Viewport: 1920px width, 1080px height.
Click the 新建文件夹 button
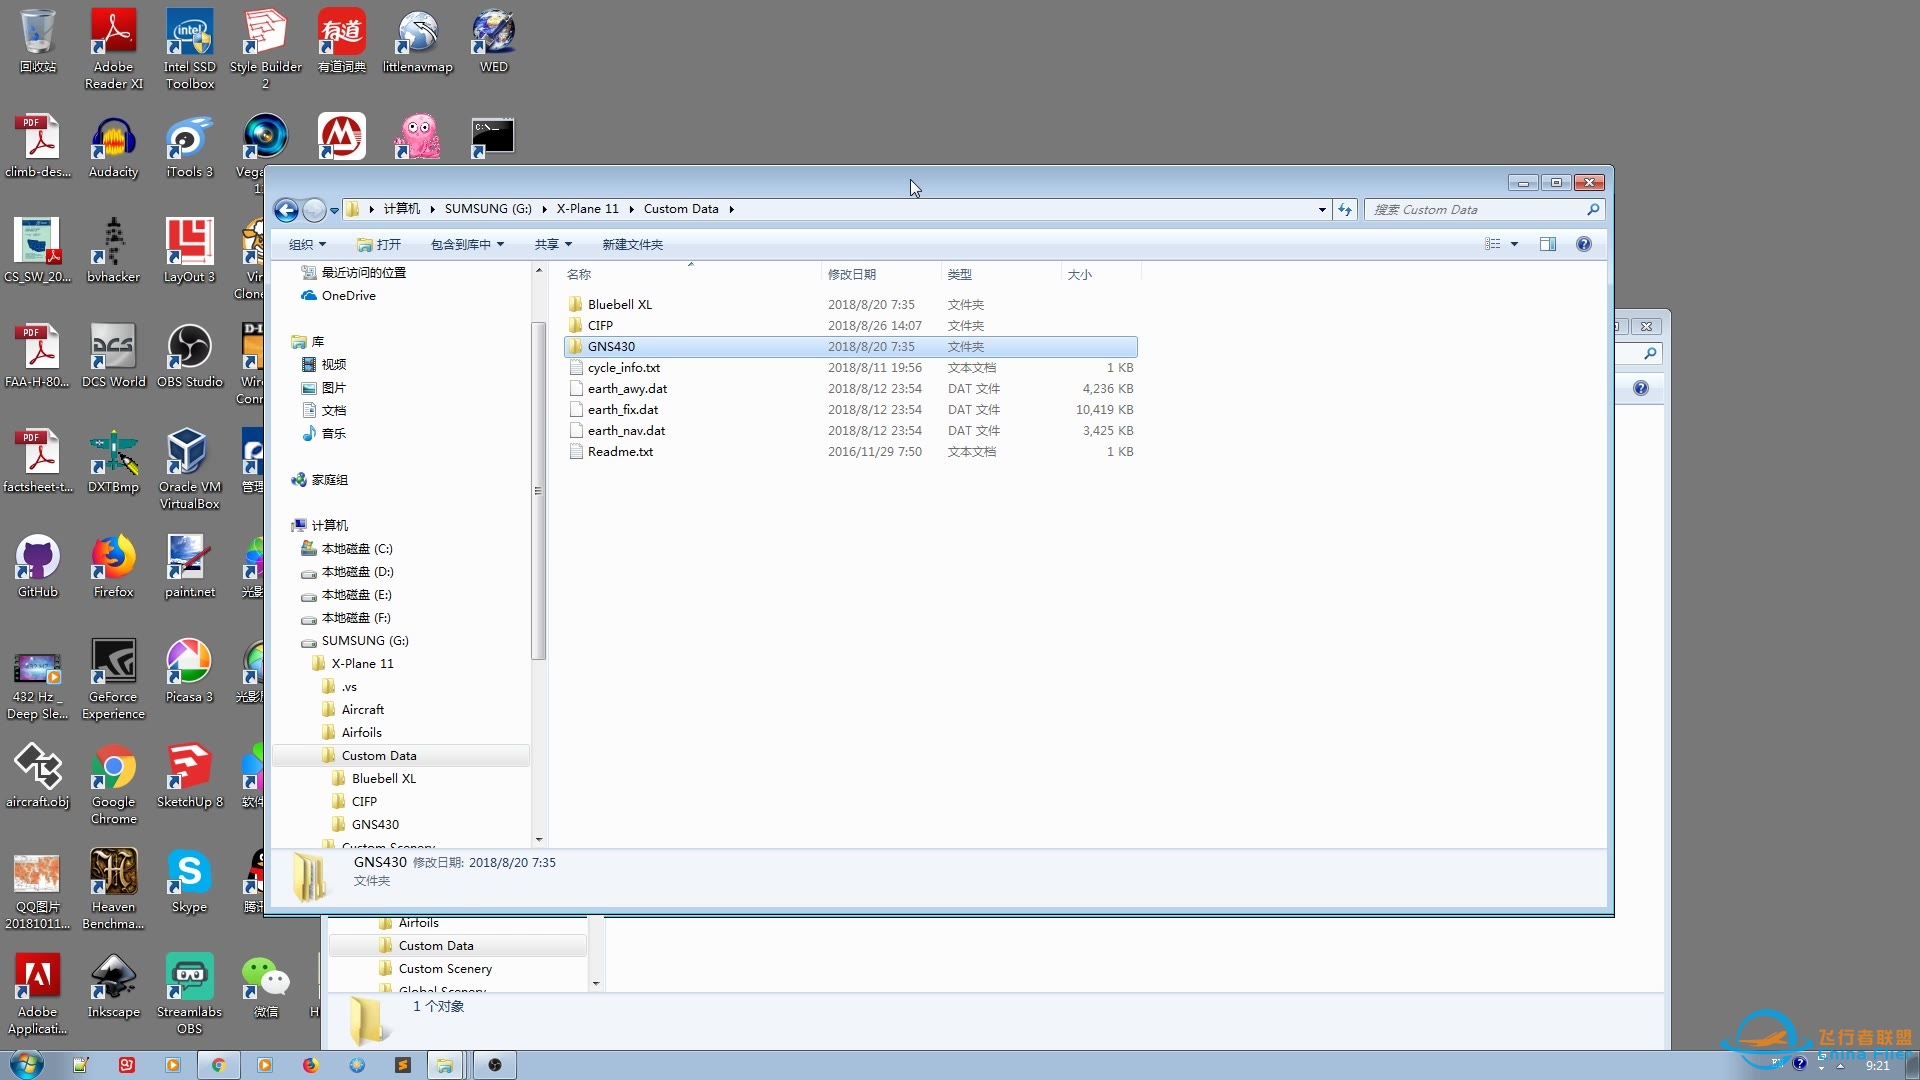632,245
